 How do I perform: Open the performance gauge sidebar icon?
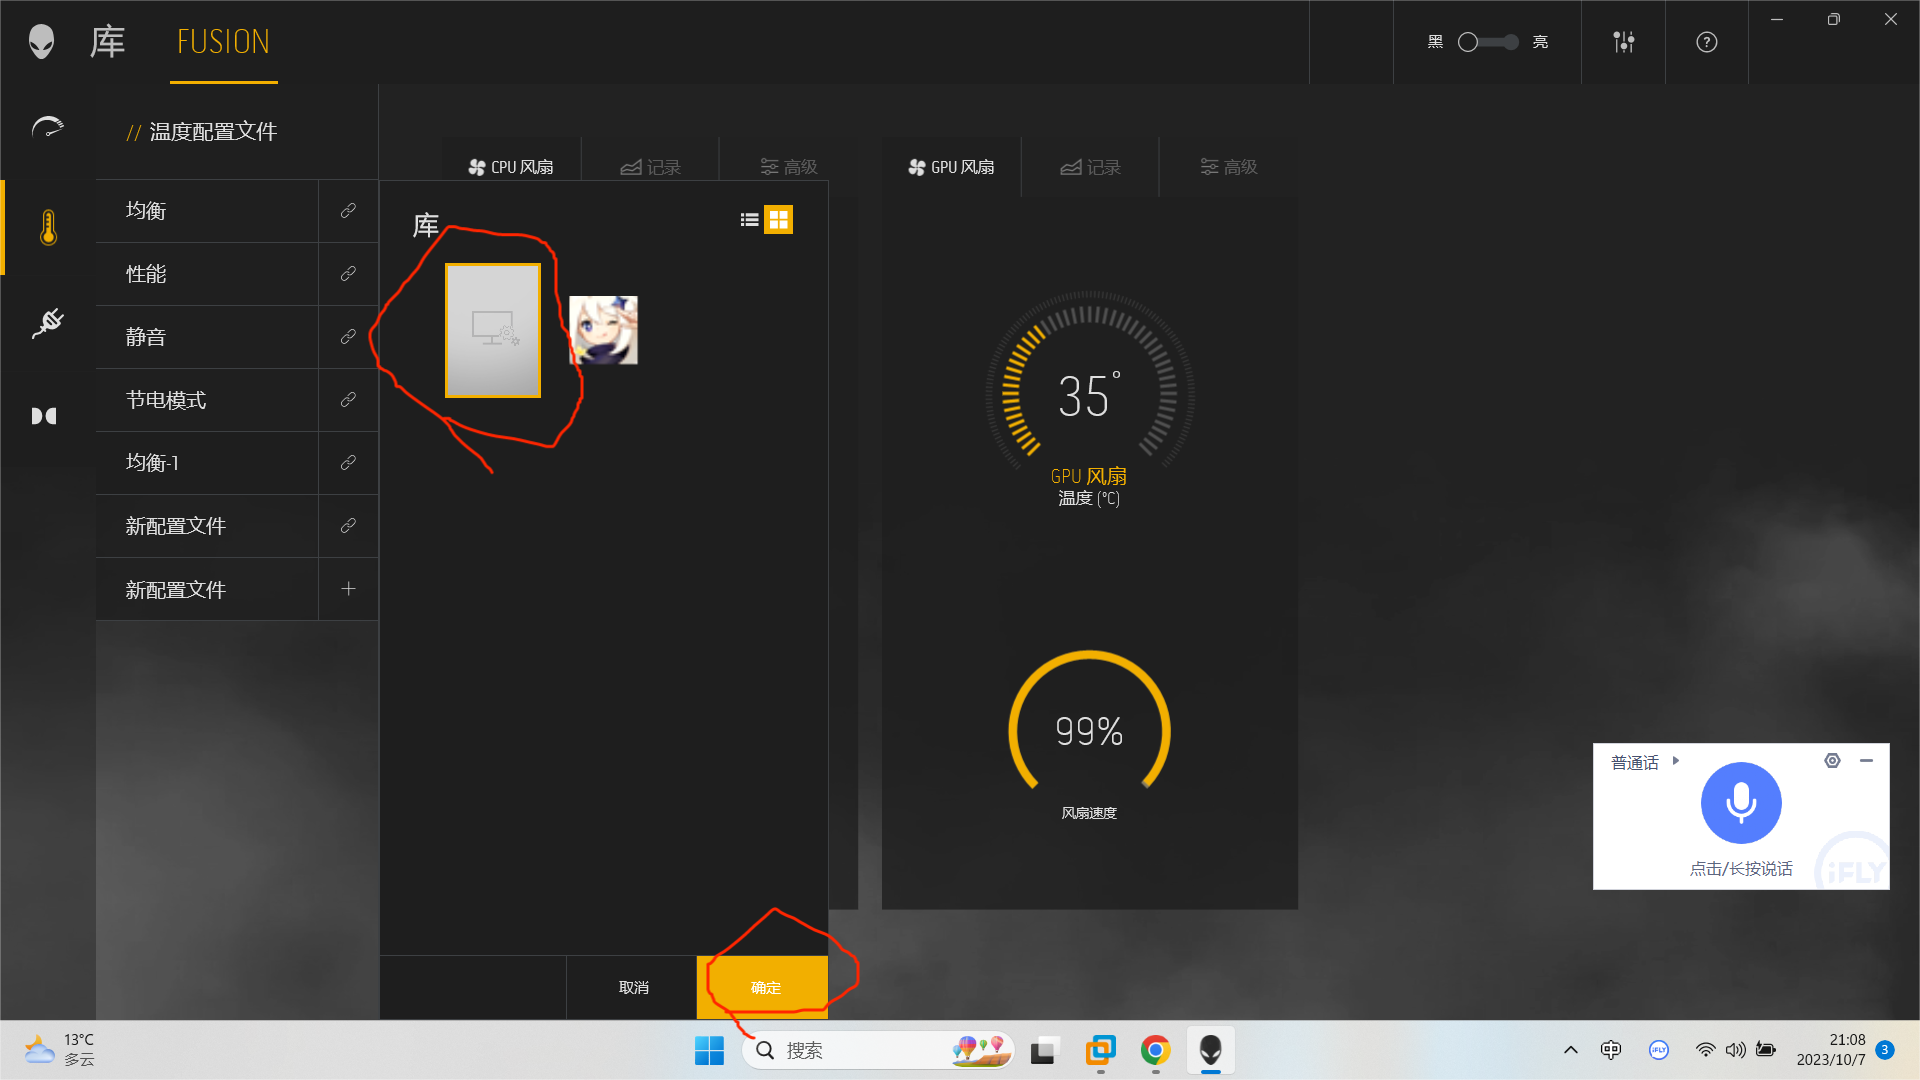click(47, 128)
